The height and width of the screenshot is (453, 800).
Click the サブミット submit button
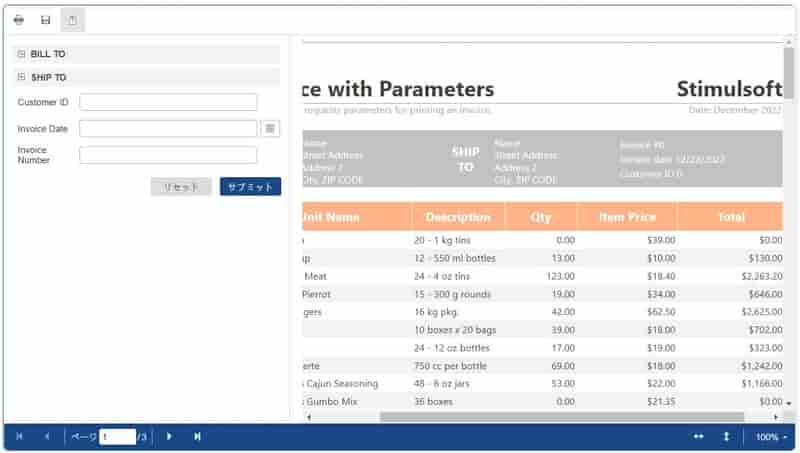coord(250,187)
